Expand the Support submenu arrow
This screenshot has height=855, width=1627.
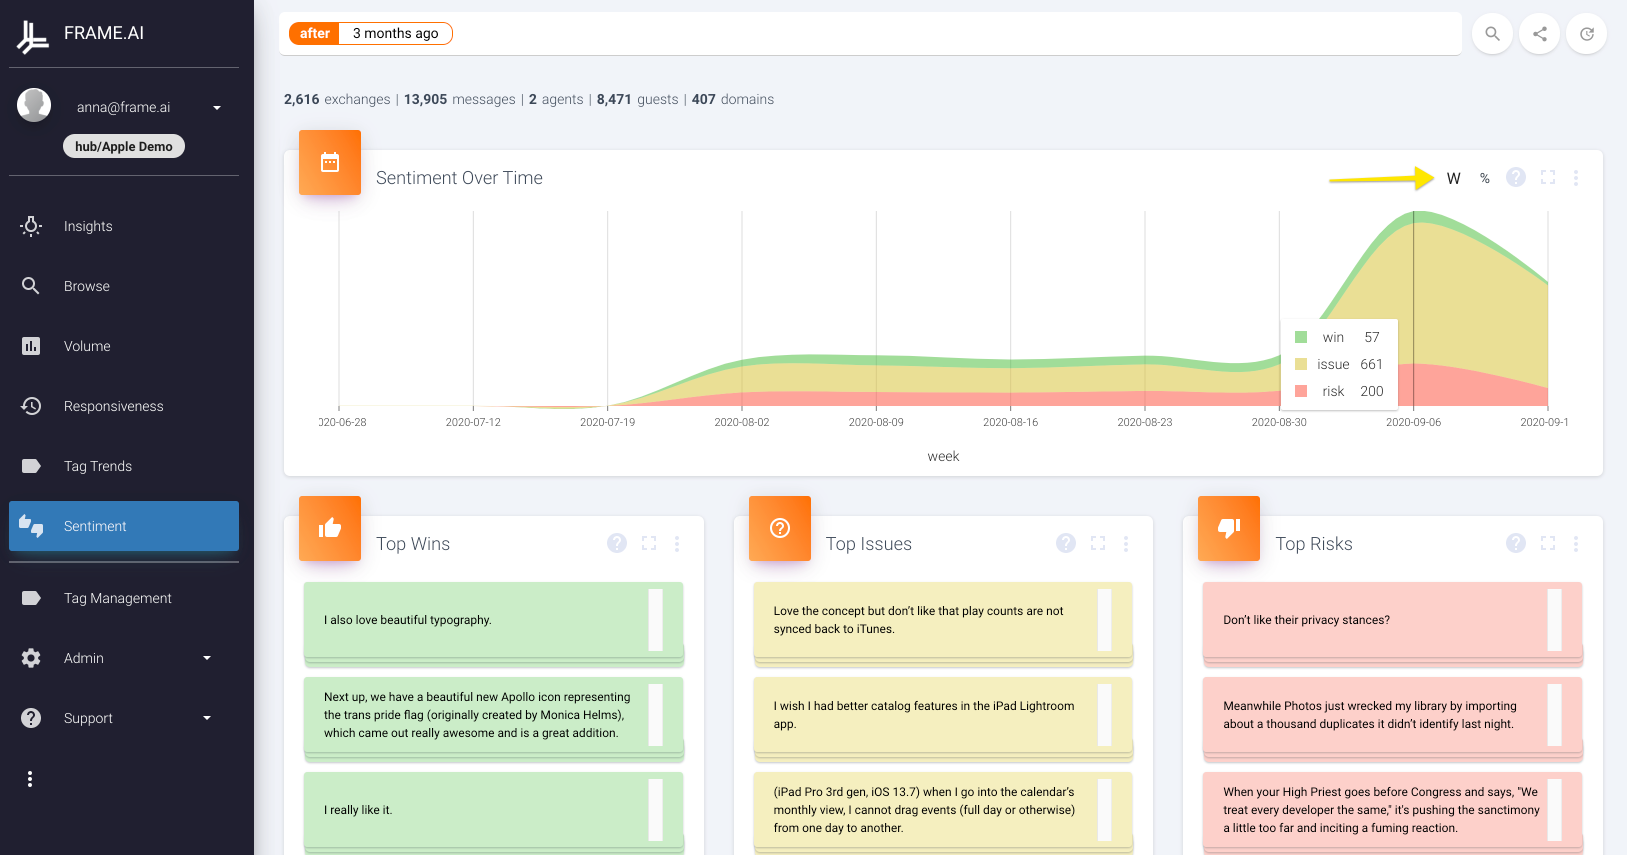207,718
